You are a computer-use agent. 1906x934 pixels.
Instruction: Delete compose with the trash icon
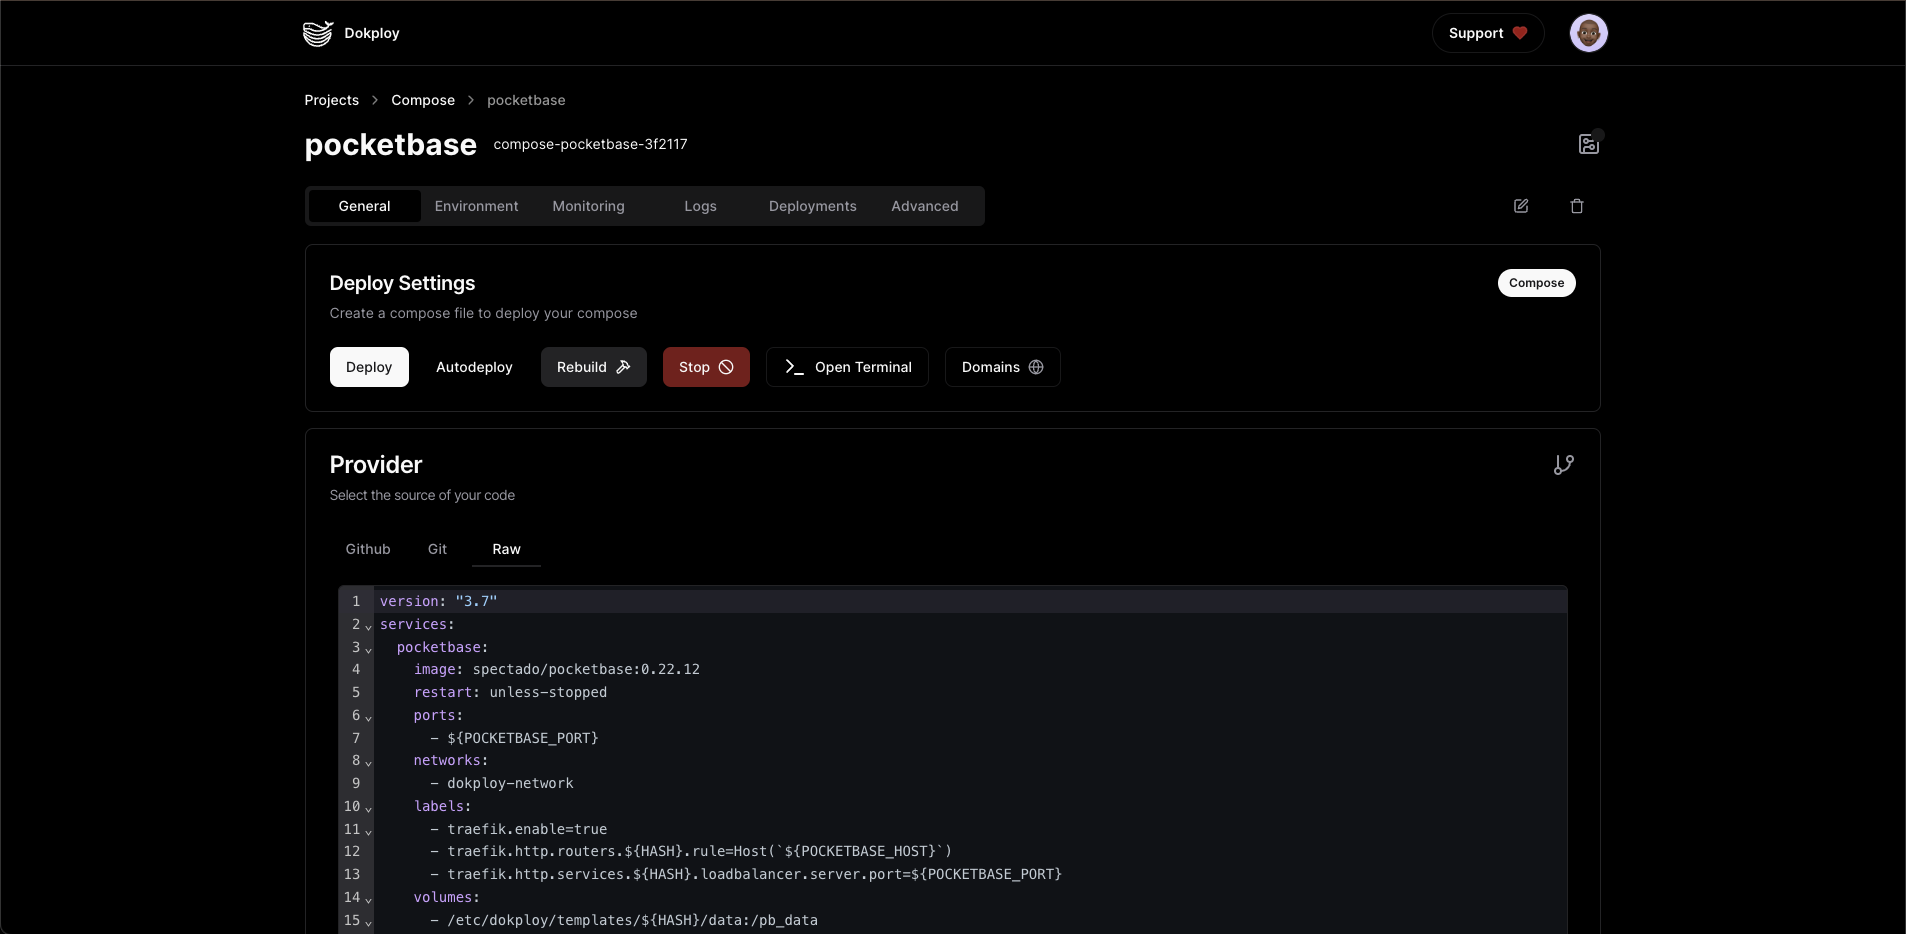[x=1577, y=206]
